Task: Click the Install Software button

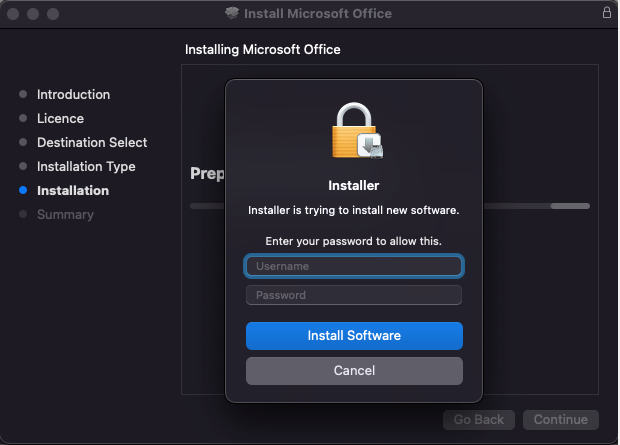Action: 354,336
